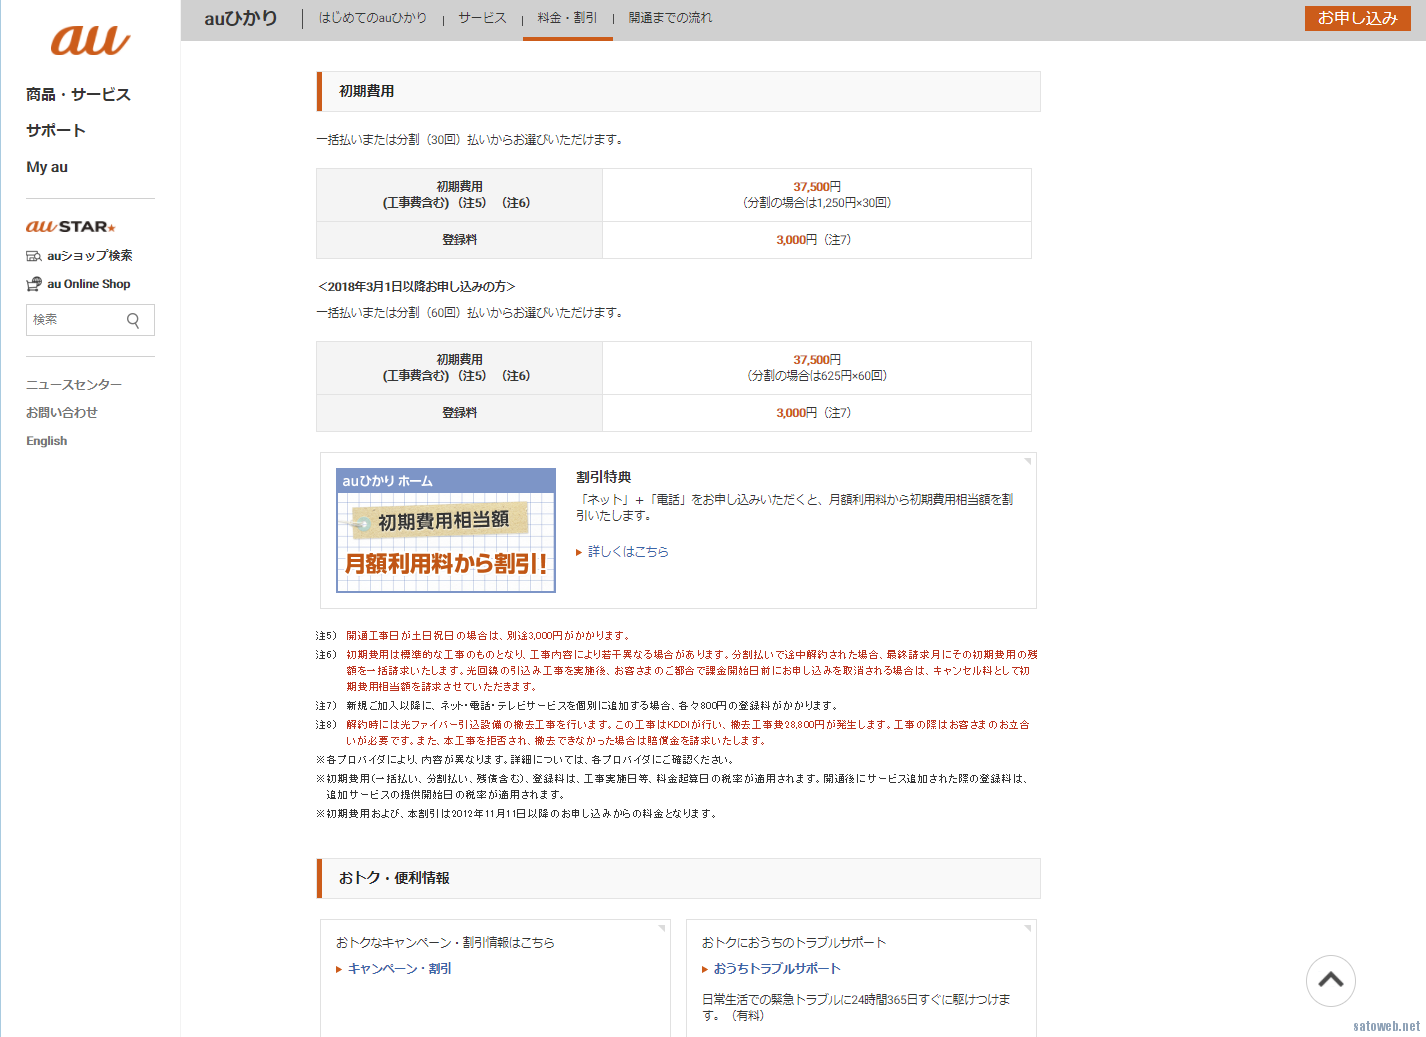This screenshot has width=1426, height=1037.
Task: Open au Online Shop link
Action: point(89,284)
